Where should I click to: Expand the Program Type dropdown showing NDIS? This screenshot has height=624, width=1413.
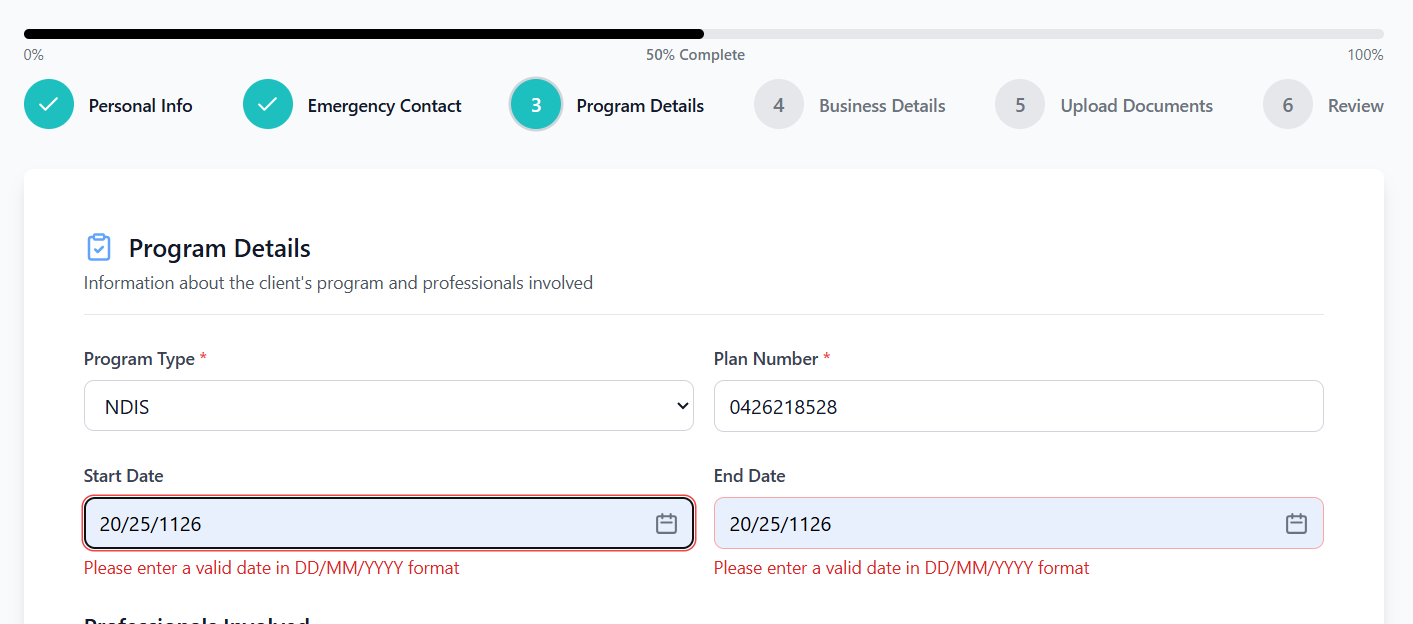[x=388, y=406]
